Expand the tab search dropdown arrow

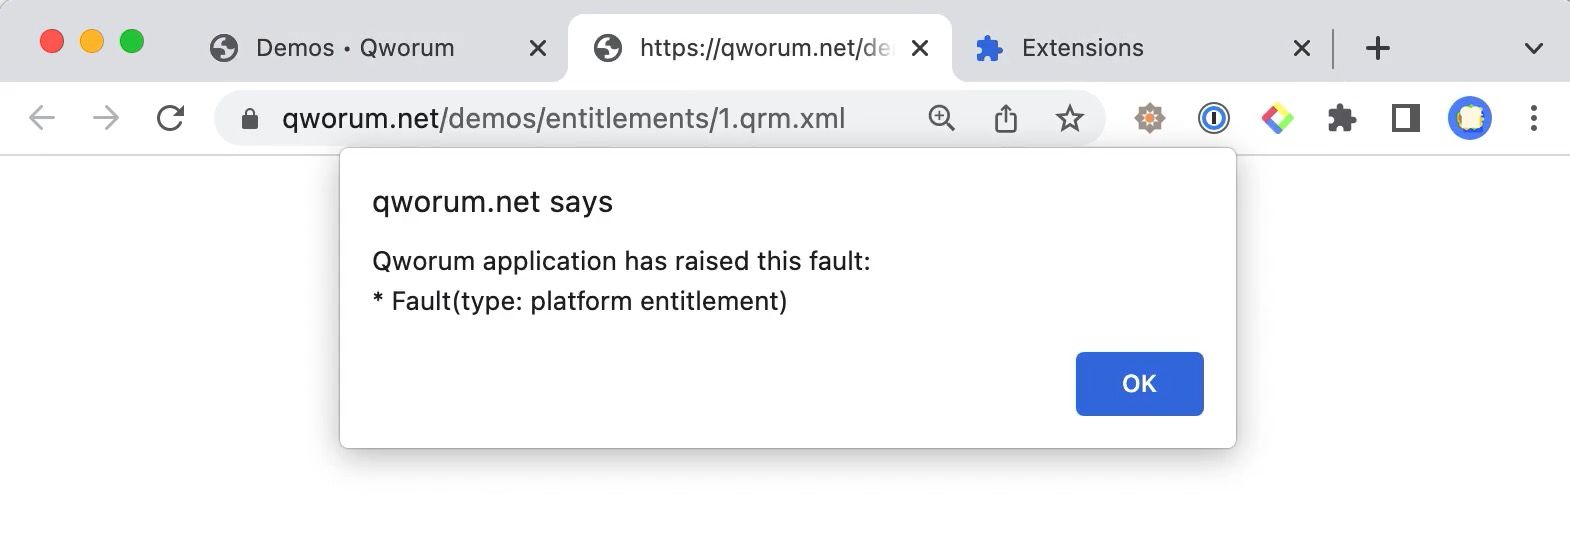pyautogui.click(x=1533, y=48)
